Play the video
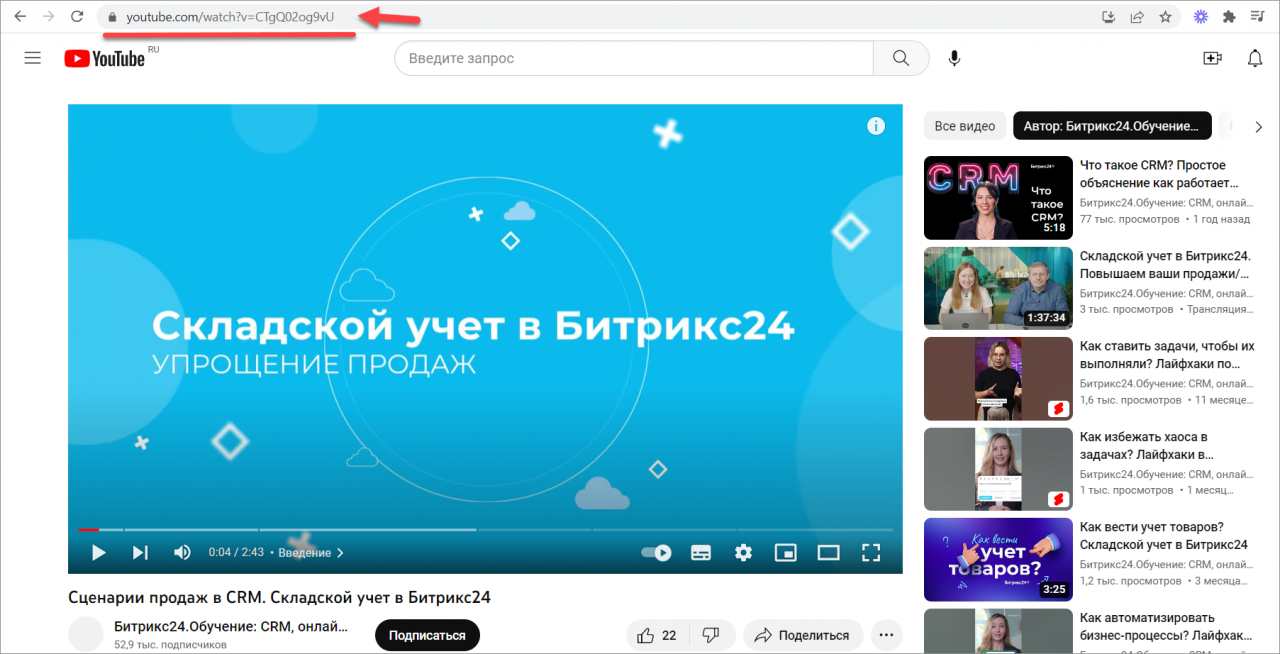Screen dimensions: 1280x654 point(98,552)
